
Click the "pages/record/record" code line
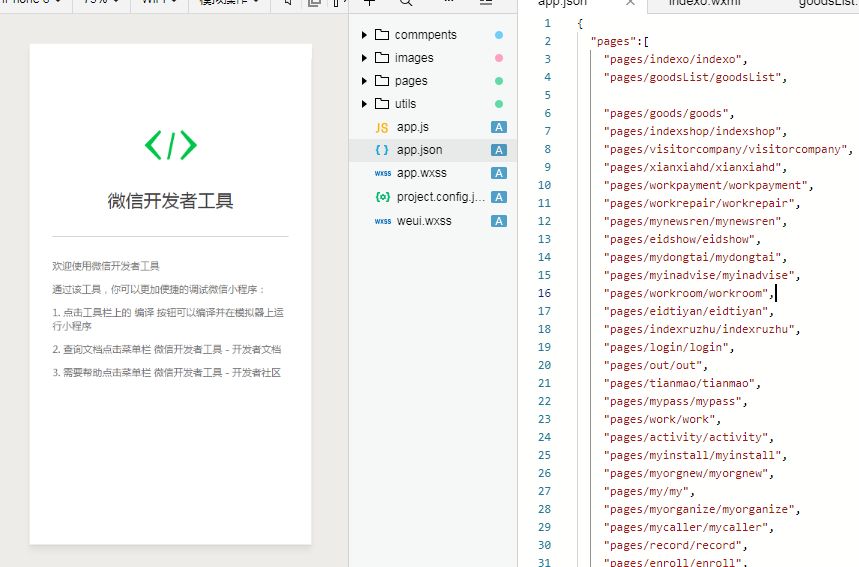(675, 546)
